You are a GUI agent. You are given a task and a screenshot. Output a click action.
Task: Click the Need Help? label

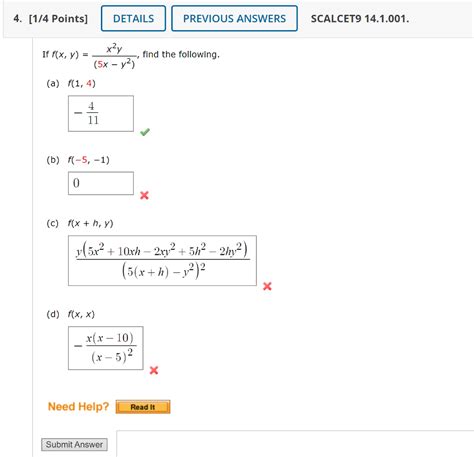click(78, 407)
